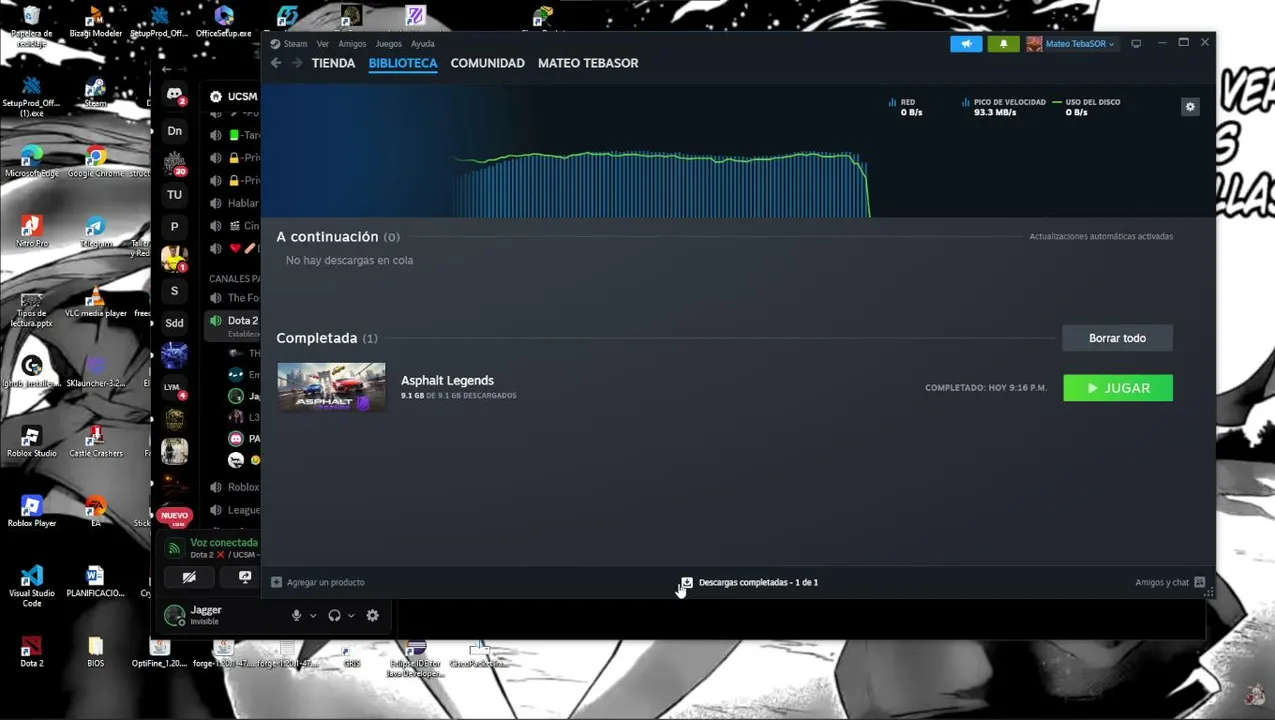Open the Juegos menu
The height and width of the screenshot is (720, 1275).
coord(388,44)
